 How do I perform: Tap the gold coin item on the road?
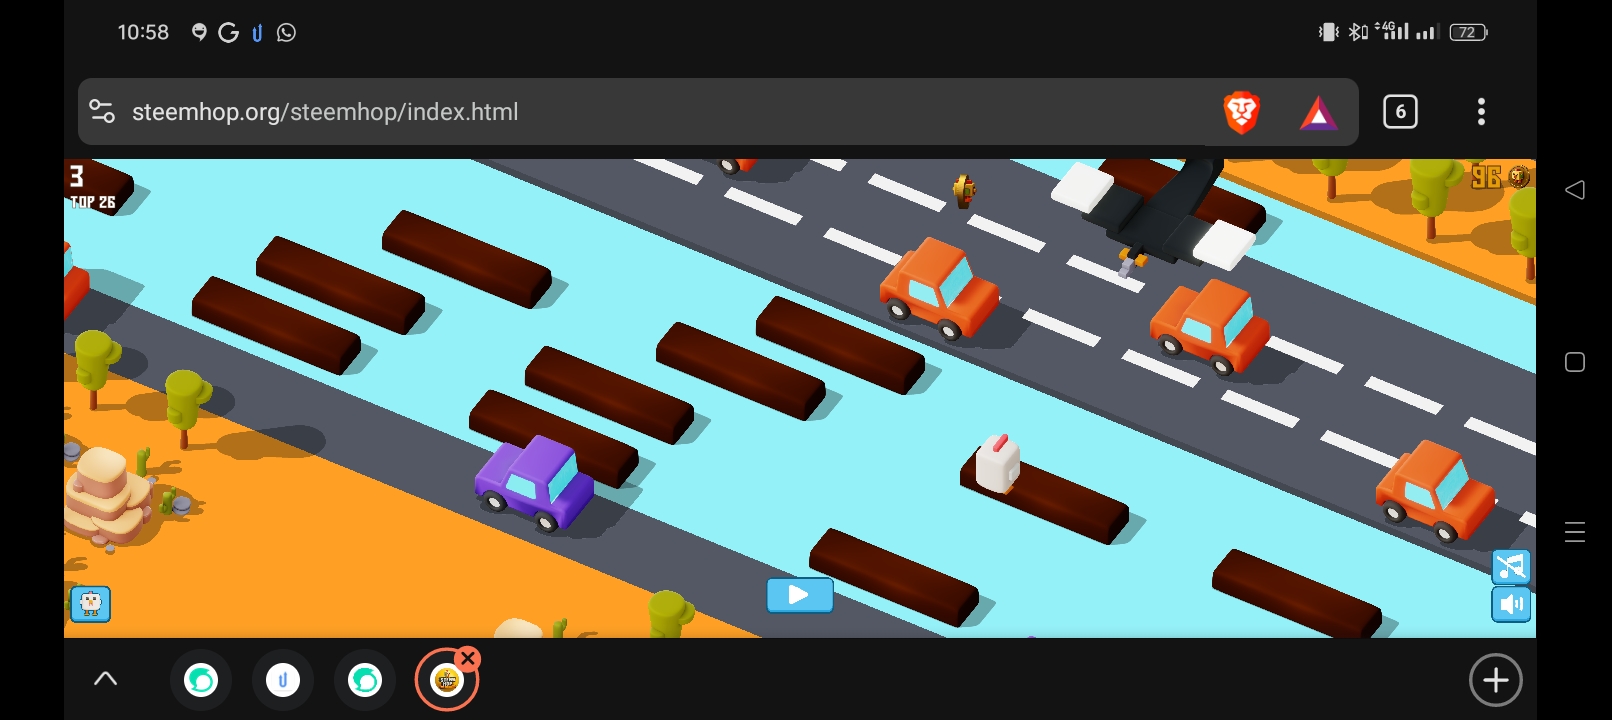(x=964, y=190)
